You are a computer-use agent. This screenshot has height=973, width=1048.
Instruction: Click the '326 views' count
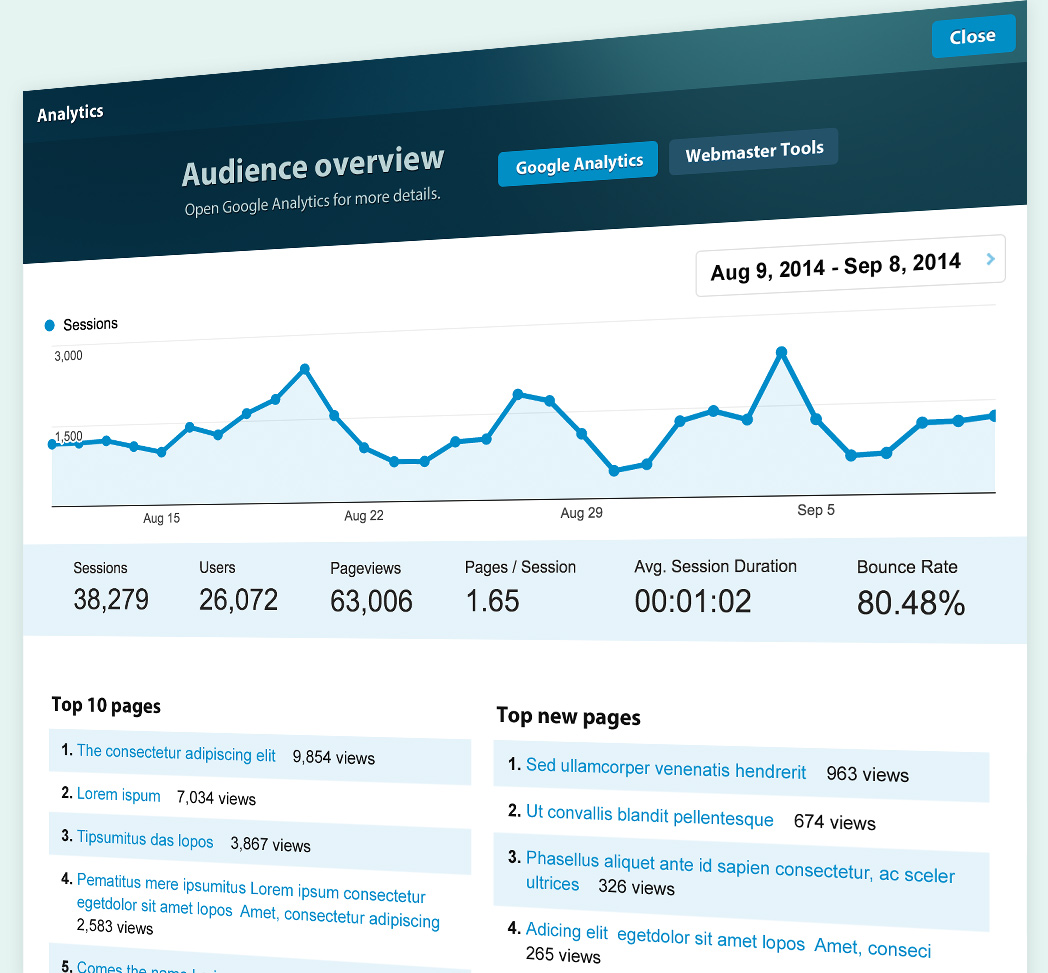tap(636, 887)
